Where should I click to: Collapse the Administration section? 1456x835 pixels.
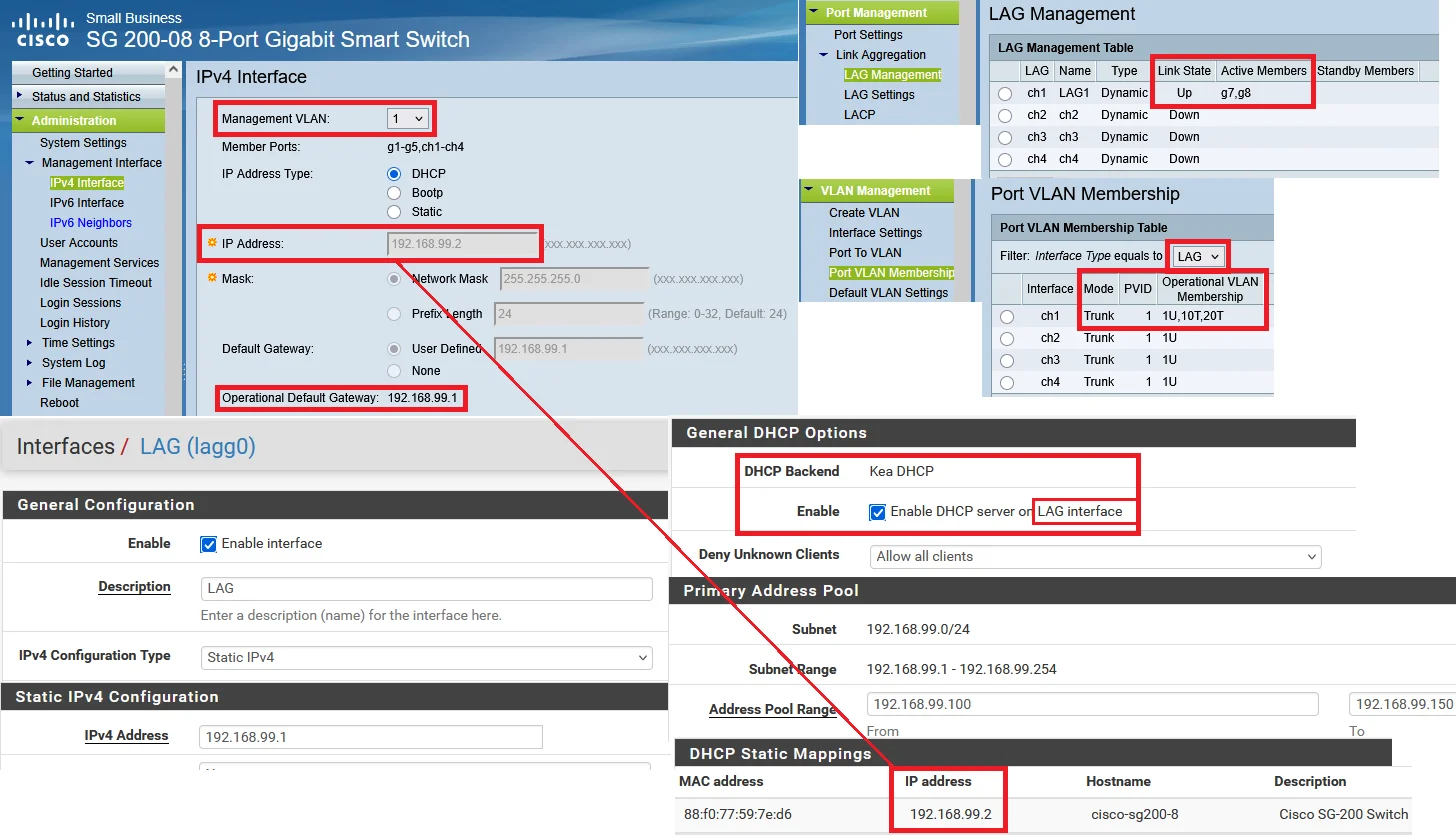[x=20, y=120]
